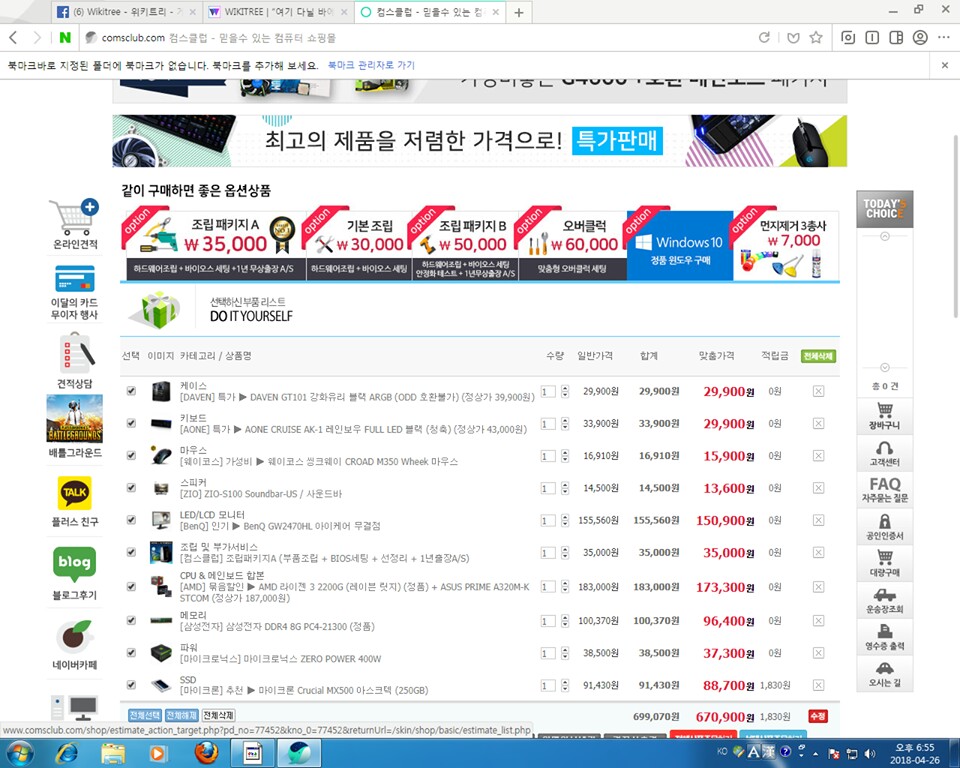This screenshot has height=768, width=960.
Task: Adjust quantity stepper for 메모리 row
Action: tap(564, 621)
